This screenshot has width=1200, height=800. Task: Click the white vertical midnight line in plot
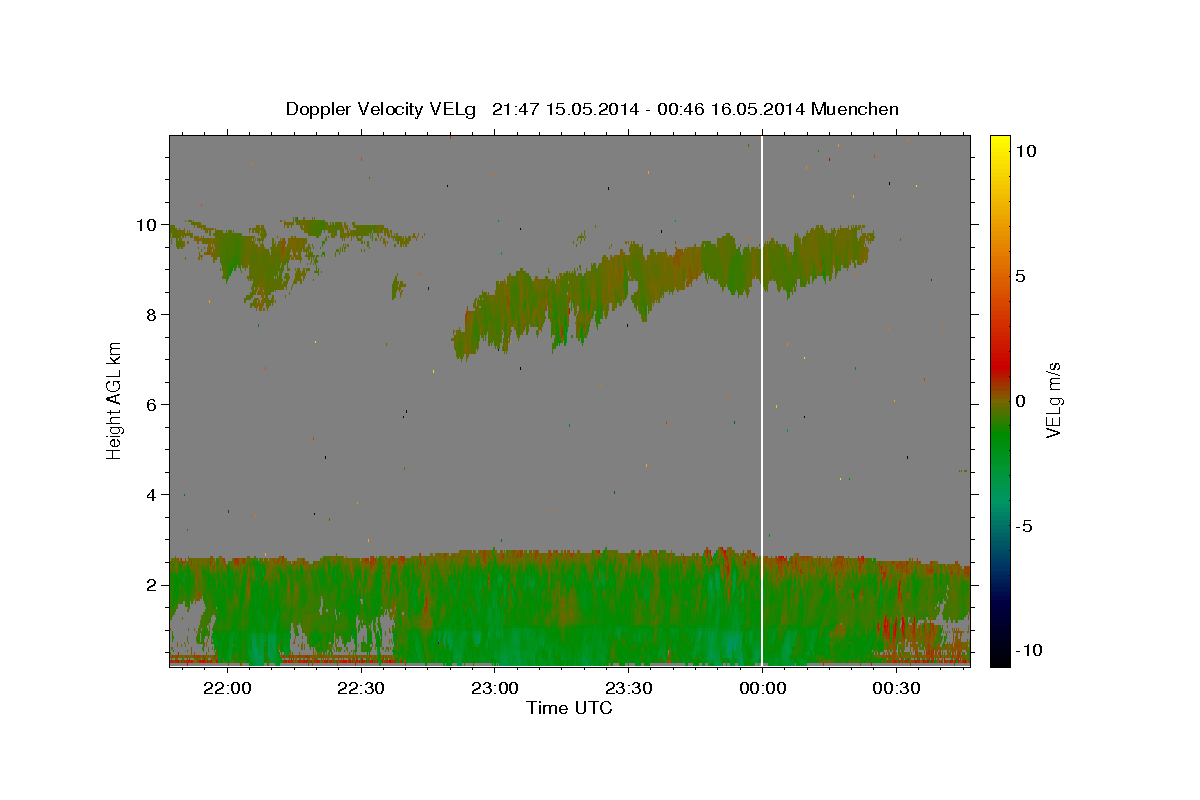click(762, 400)
